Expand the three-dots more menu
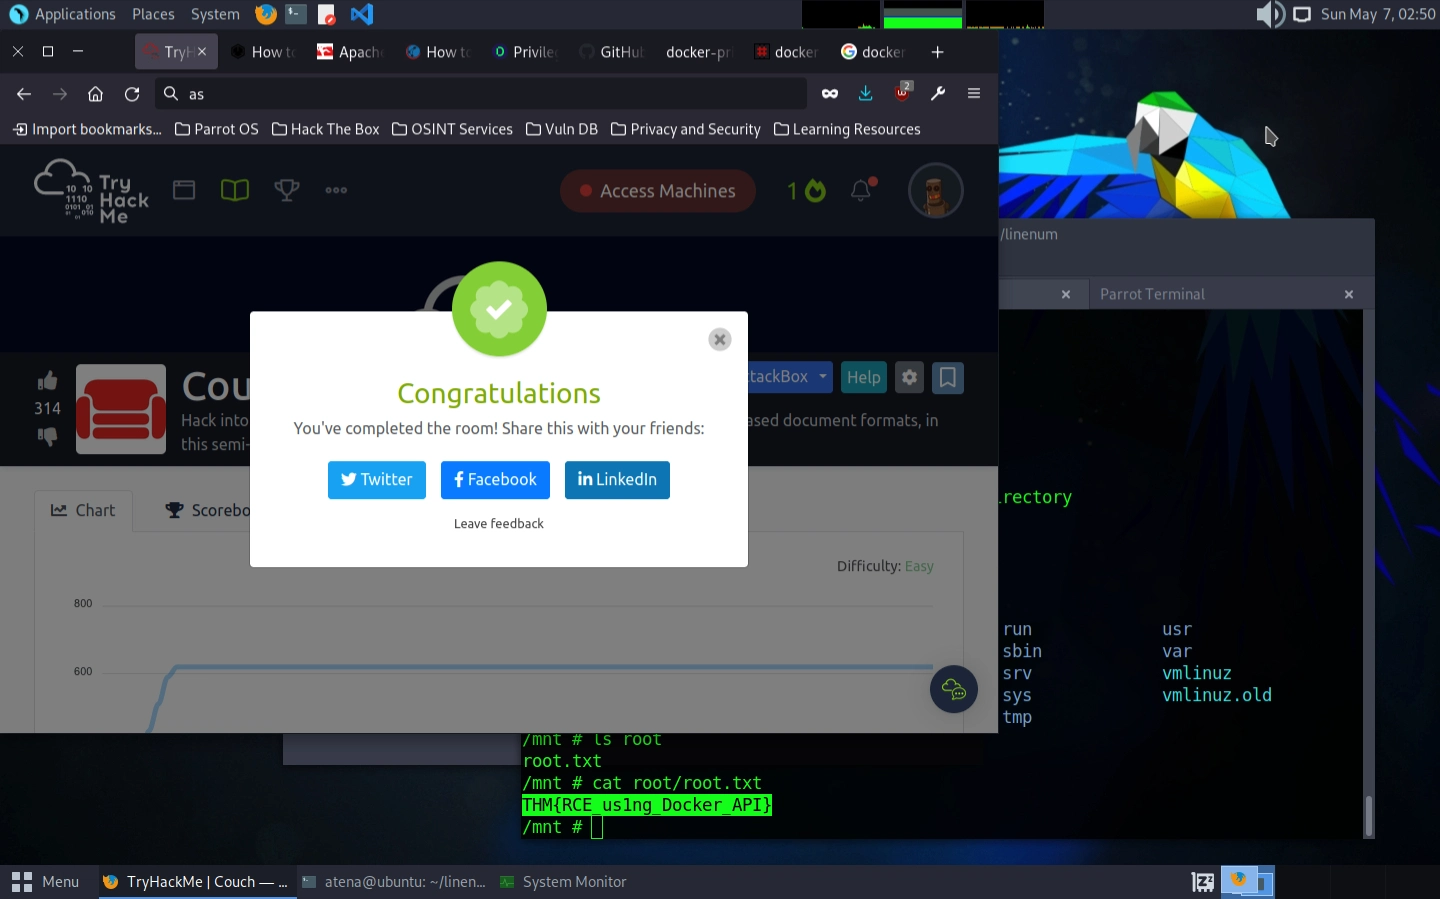Screen dimensions: 1440x899 click(336, 190)
